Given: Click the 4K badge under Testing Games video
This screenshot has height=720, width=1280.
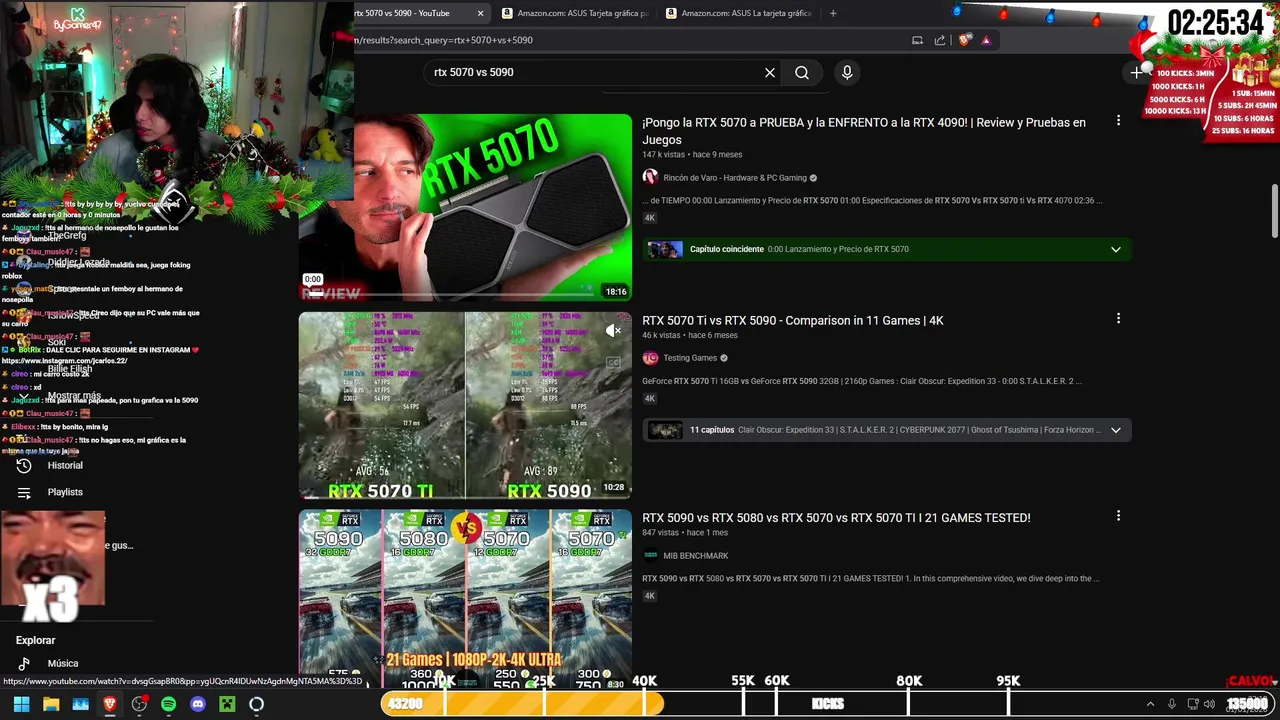Looking at the screenshot, I should (650, 398).
